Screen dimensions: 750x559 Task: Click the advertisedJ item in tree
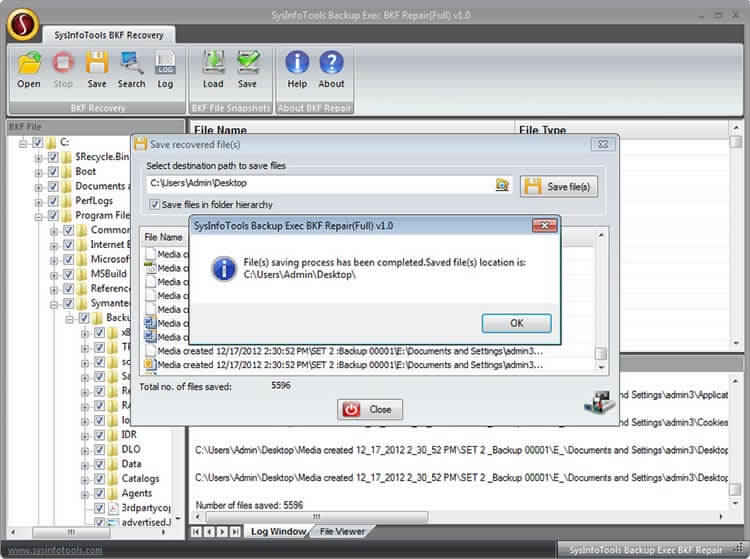click(x=146, y=522)
